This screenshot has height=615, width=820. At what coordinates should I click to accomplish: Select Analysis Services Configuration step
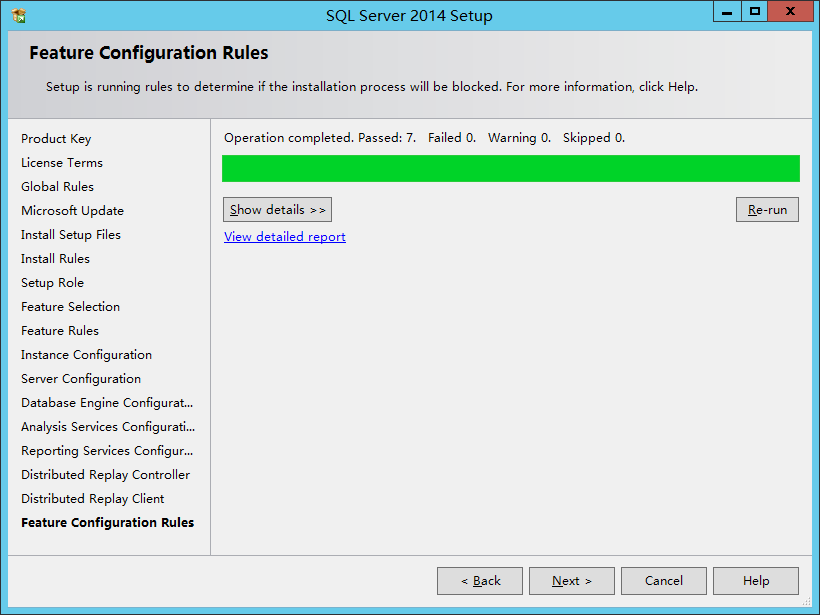(x=108, y=427)
